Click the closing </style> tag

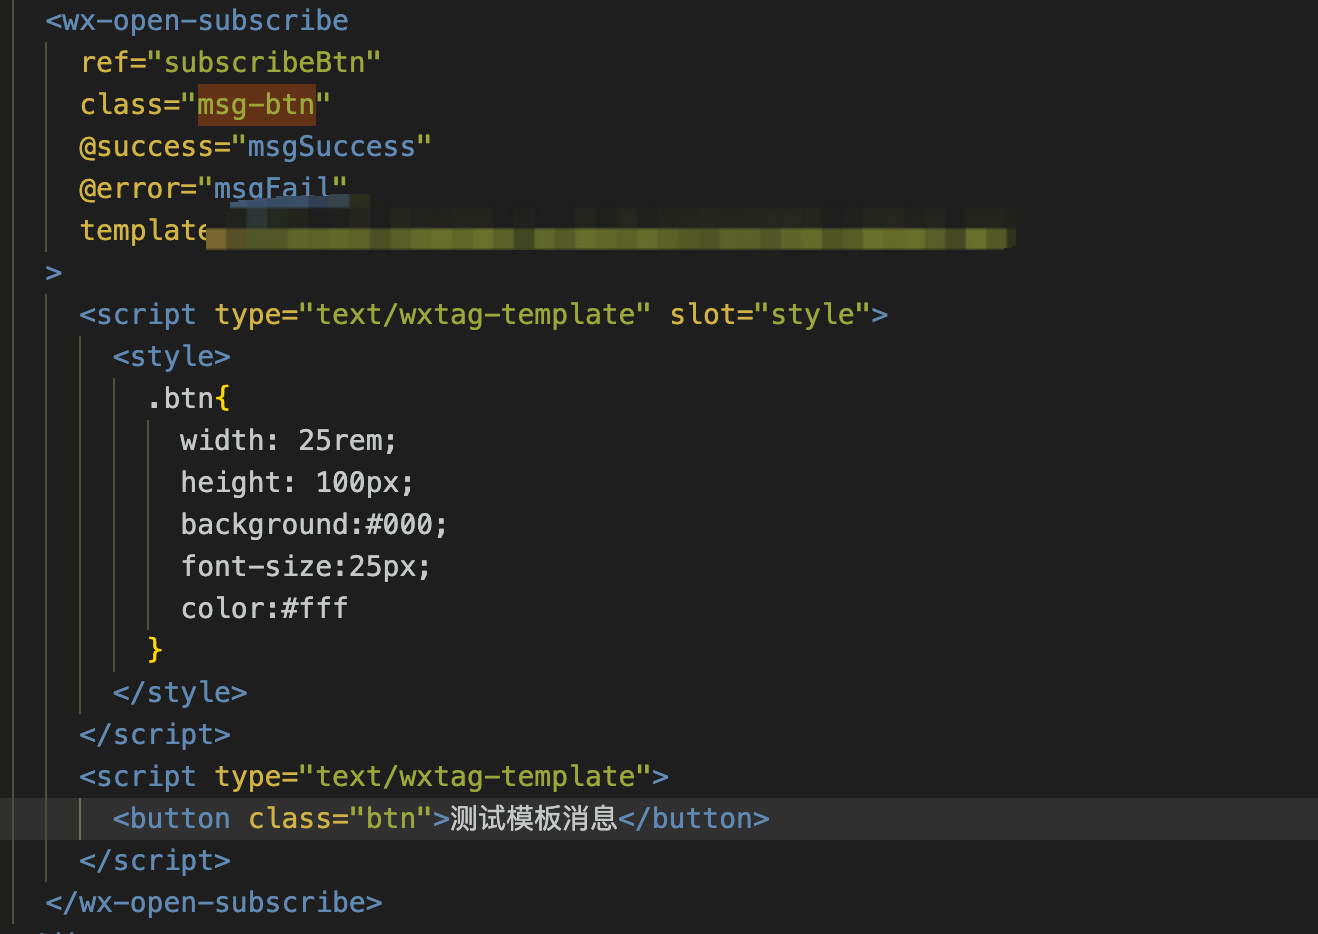[180, 692]
